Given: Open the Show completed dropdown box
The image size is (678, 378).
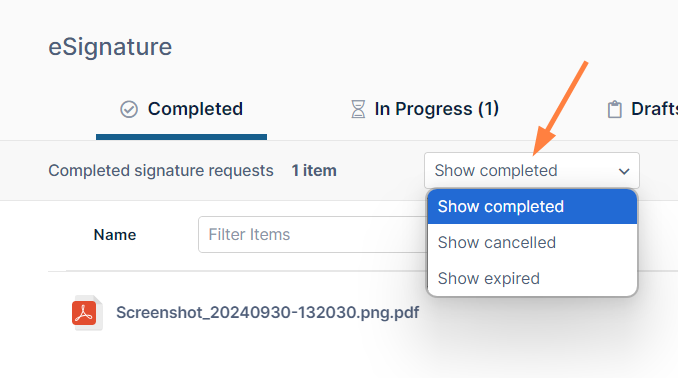Looking at the screenshot, I should 532,170.
